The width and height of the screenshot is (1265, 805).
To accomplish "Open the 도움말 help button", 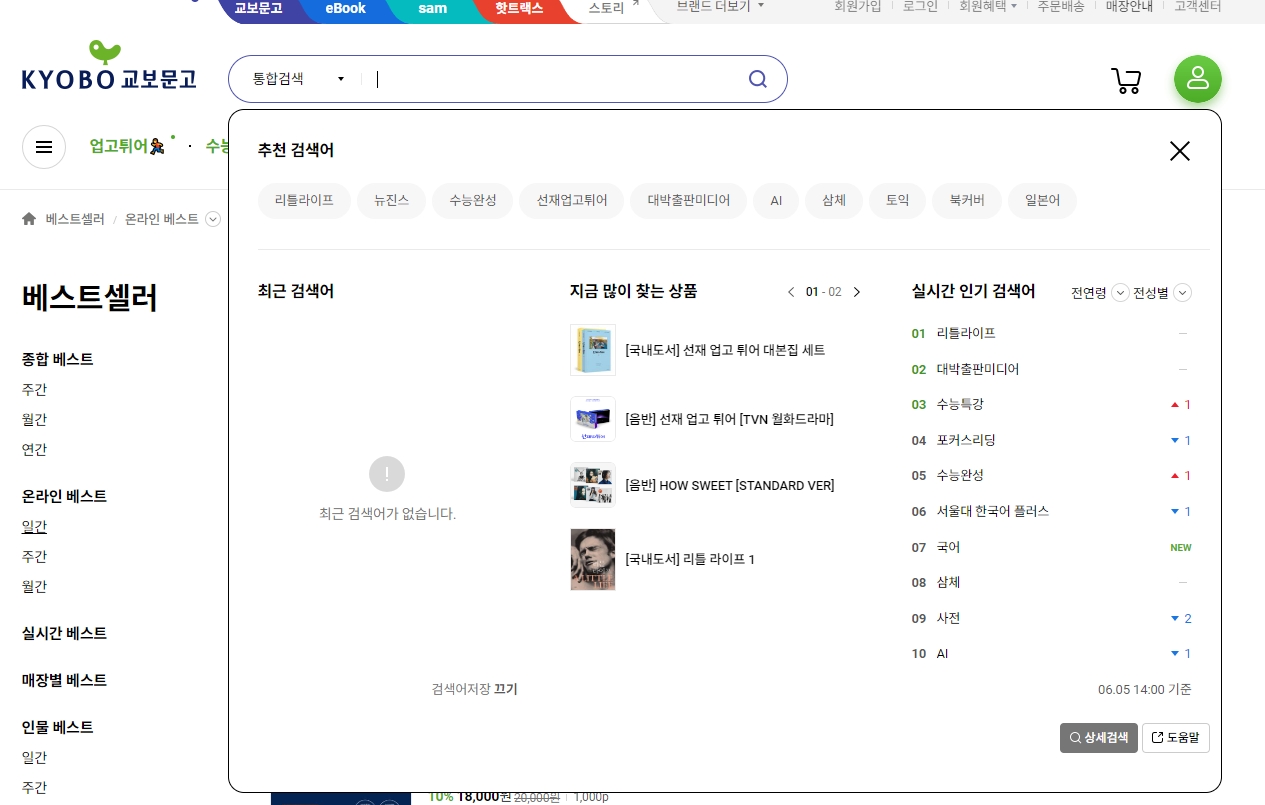I will pos(1175,737).
